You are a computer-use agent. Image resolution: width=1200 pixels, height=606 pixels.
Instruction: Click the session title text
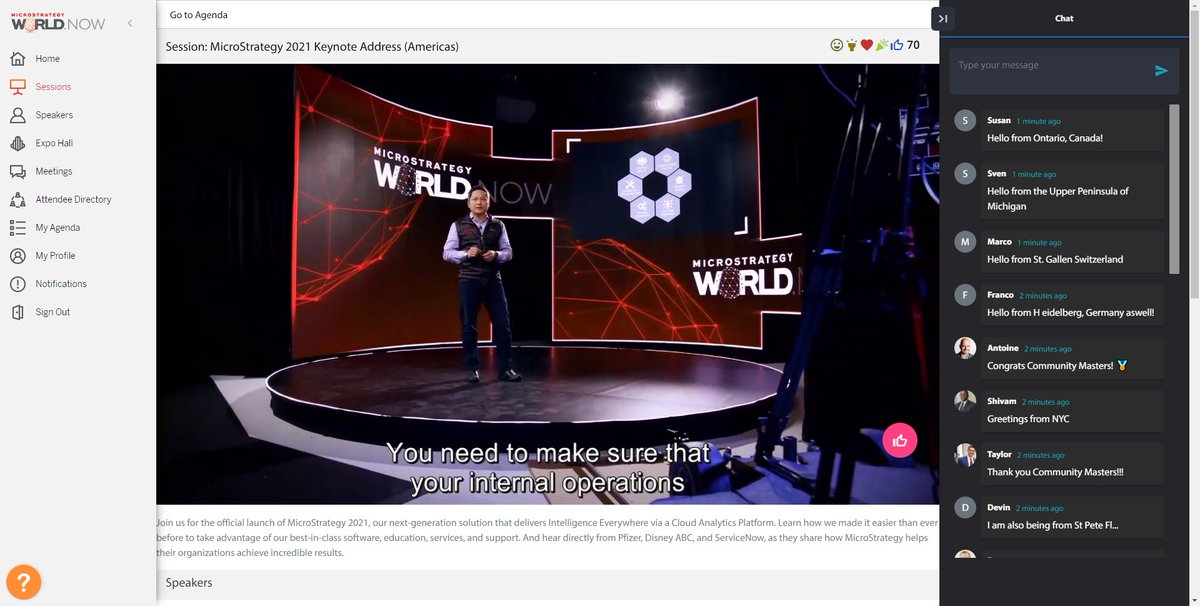(x=312, y=46)
